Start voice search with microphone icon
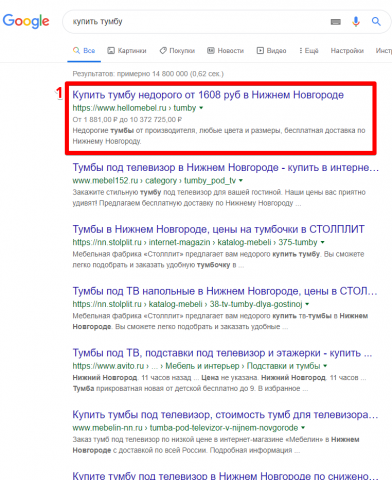Screen dimensions: 392x480 356,22
